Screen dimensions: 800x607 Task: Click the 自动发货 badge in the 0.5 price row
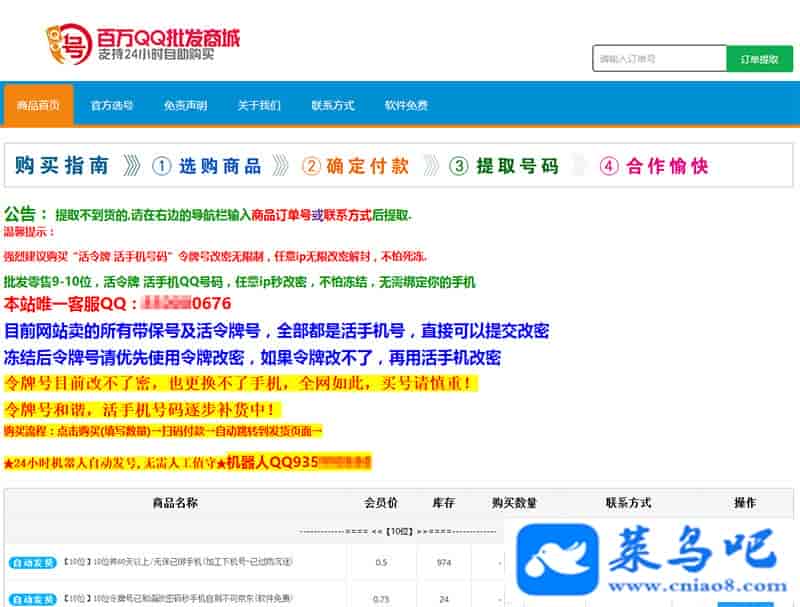tap(32, 563)
